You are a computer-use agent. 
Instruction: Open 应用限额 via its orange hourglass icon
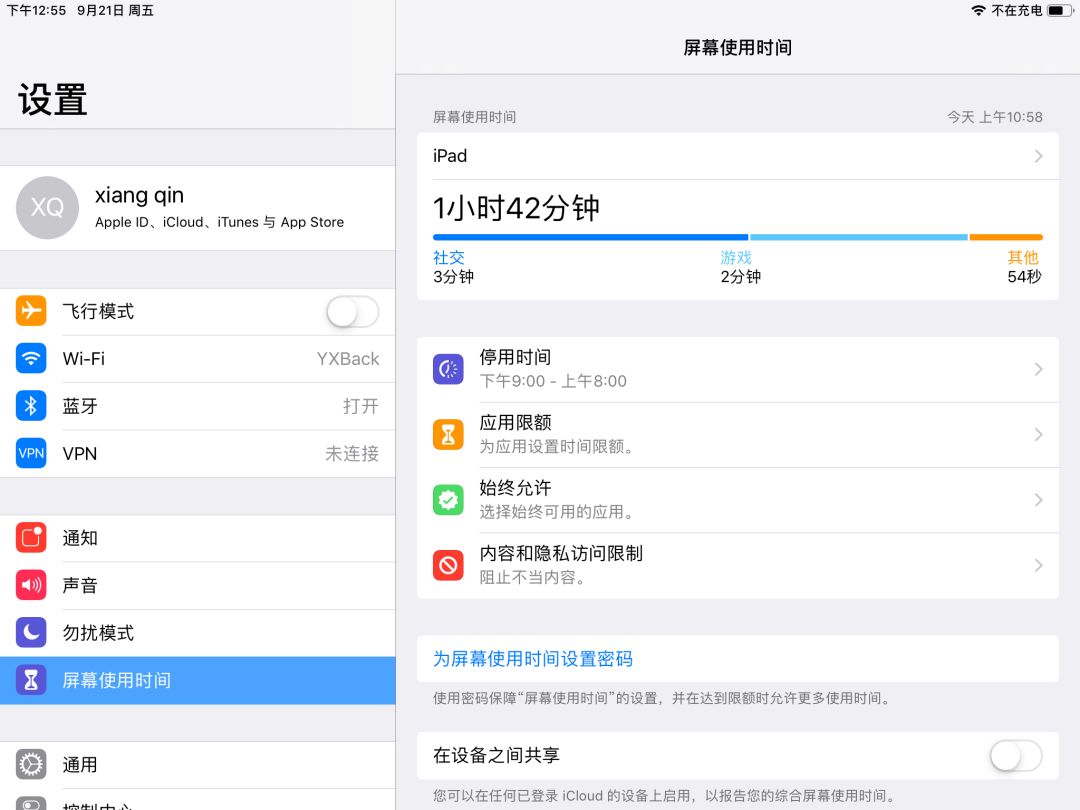448,434
